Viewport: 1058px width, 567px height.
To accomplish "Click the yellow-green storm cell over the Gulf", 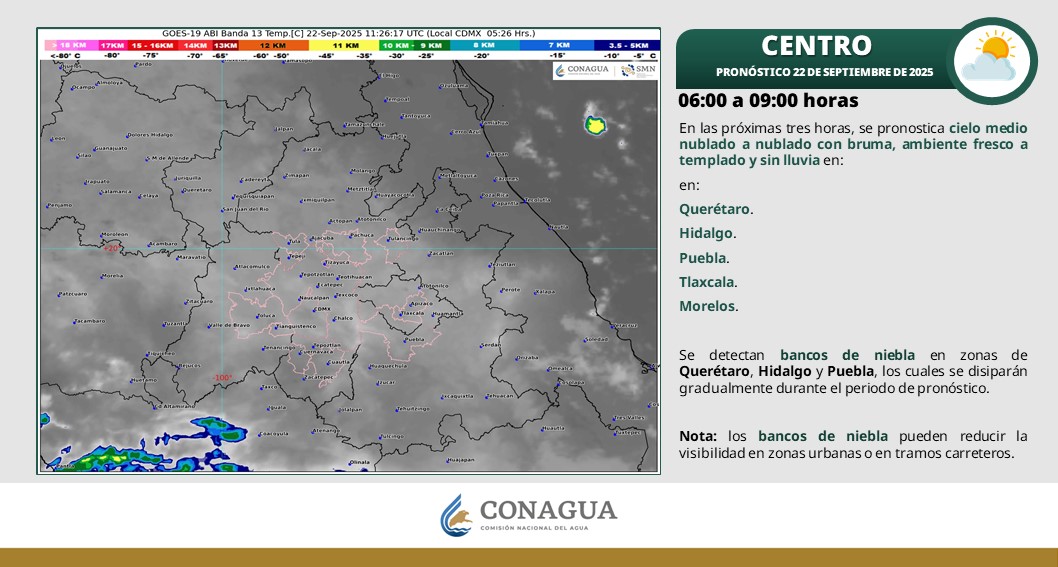I will 596,125.
